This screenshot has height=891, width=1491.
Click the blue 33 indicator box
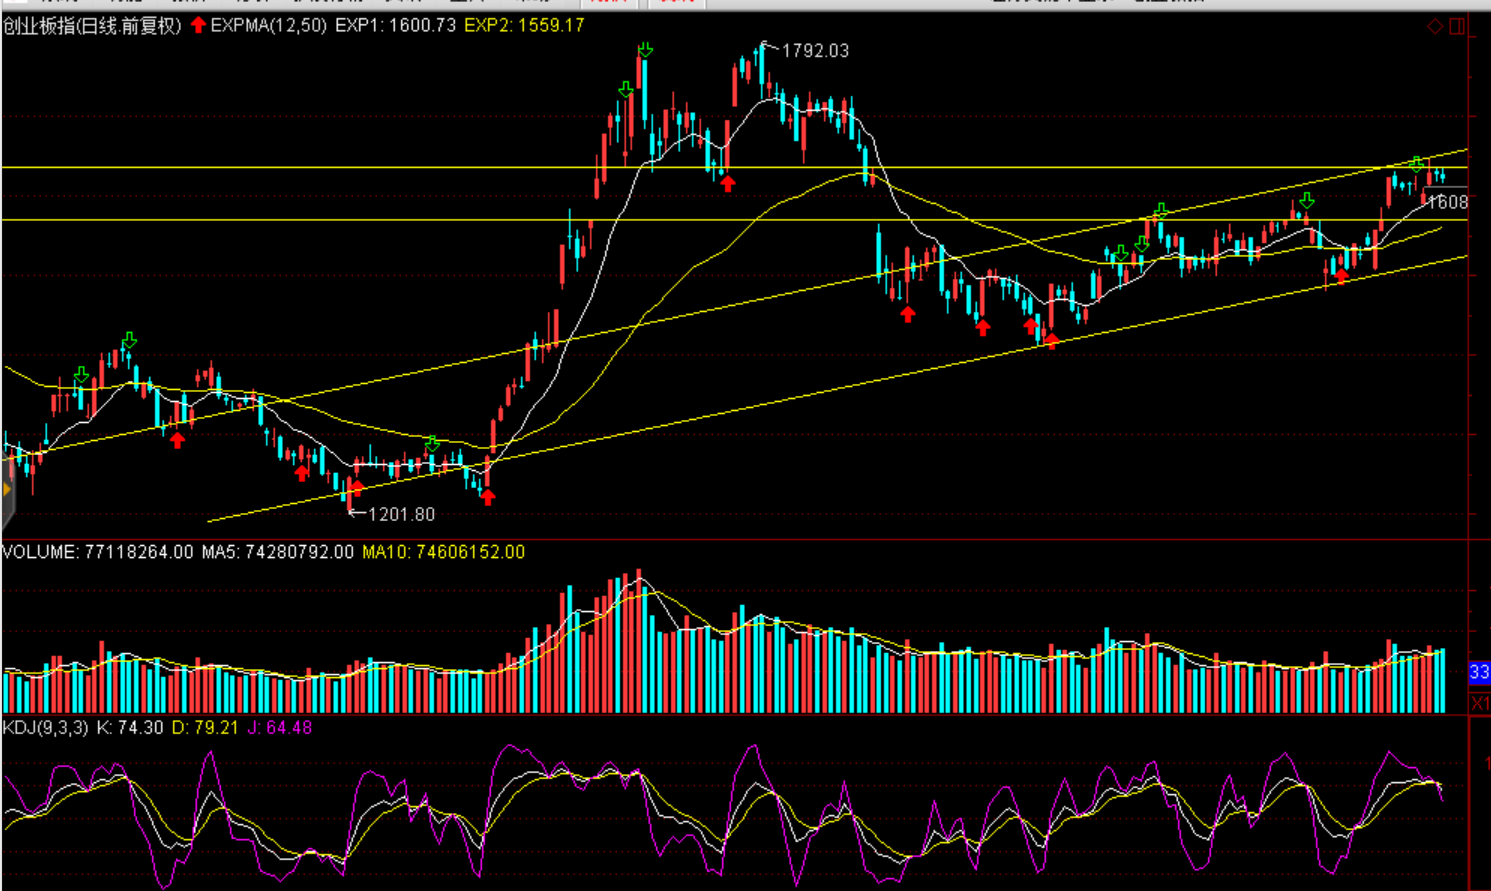click(1480, 672)
